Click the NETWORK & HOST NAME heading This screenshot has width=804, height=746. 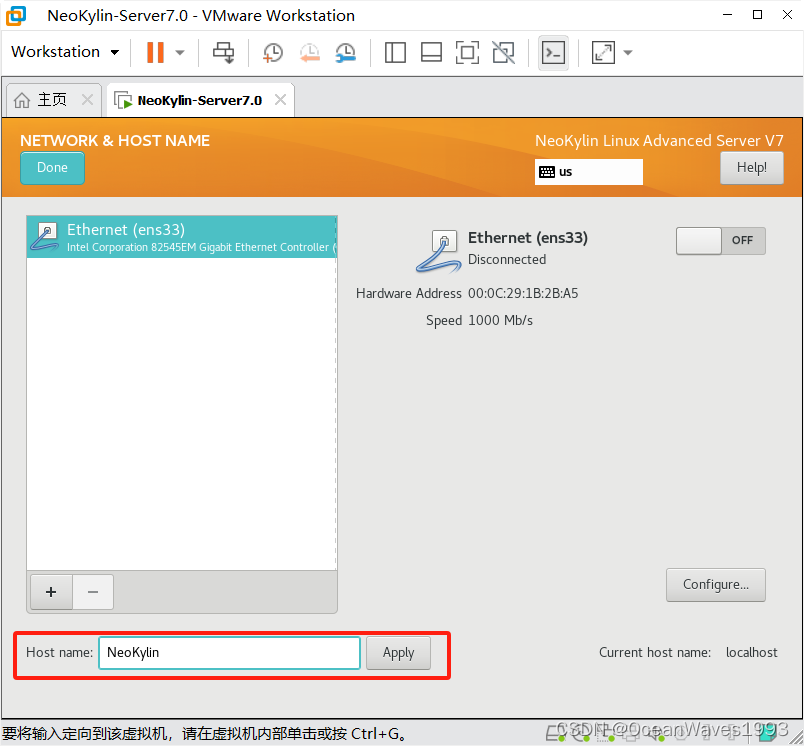click(x=115, y=140)
